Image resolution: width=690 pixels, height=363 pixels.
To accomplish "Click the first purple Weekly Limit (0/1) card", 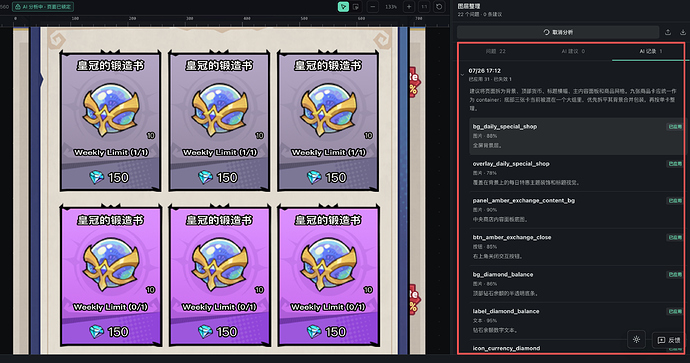I will 111,276.
